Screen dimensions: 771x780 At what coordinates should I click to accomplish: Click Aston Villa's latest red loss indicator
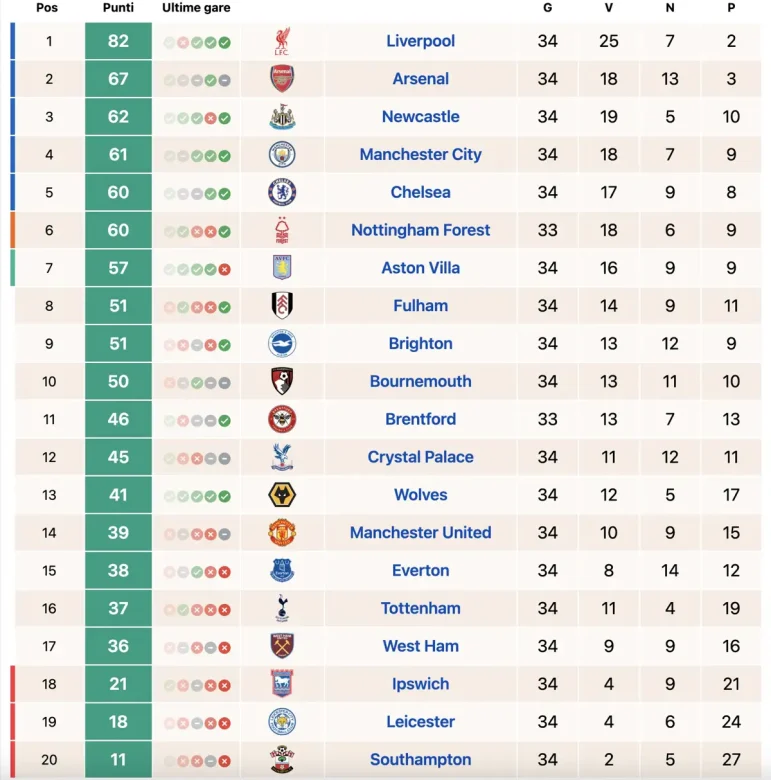coord(225,269)
